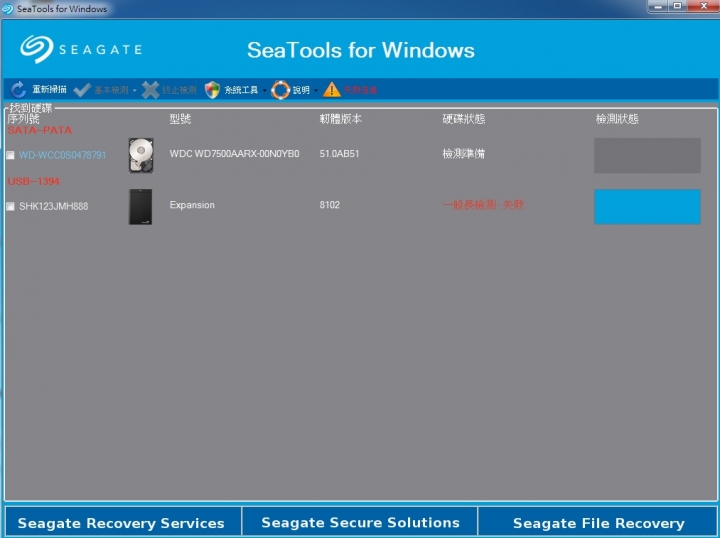Minimize the SeaTools window
The image size is (720, 538).
(x=658, y=6)
